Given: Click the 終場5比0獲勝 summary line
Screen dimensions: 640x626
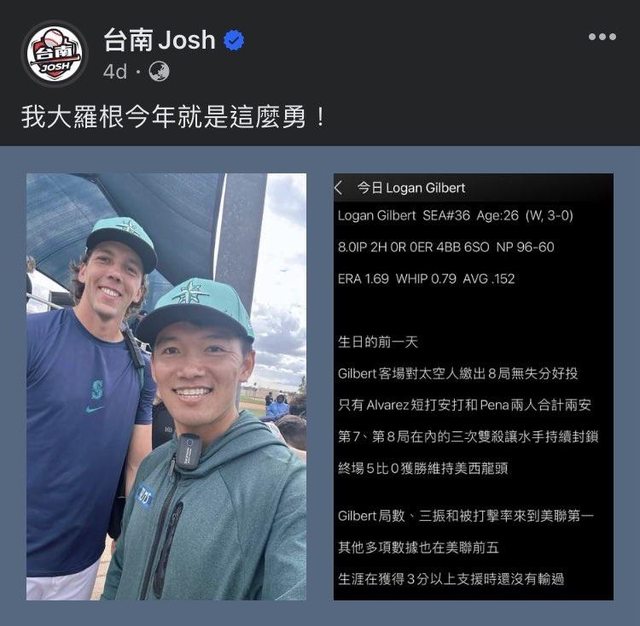Looking at the screenshot, I should [x=422, y=468].
